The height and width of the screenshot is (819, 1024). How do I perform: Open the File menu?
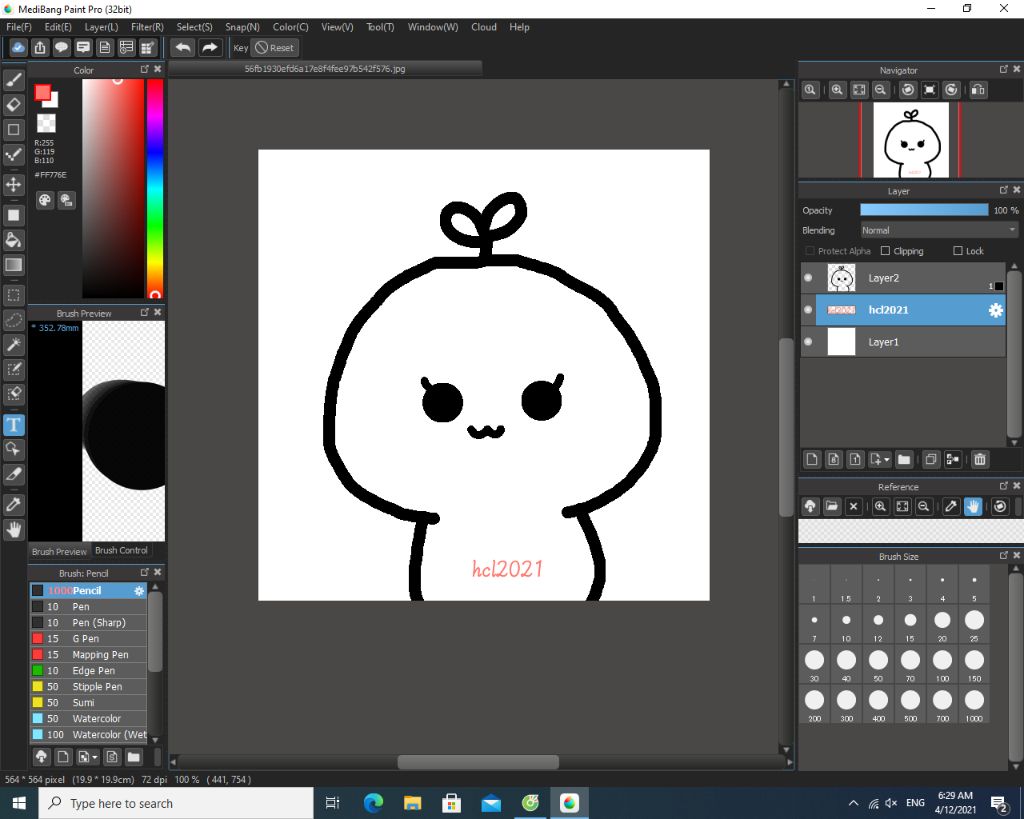click(x=18, y=27)
